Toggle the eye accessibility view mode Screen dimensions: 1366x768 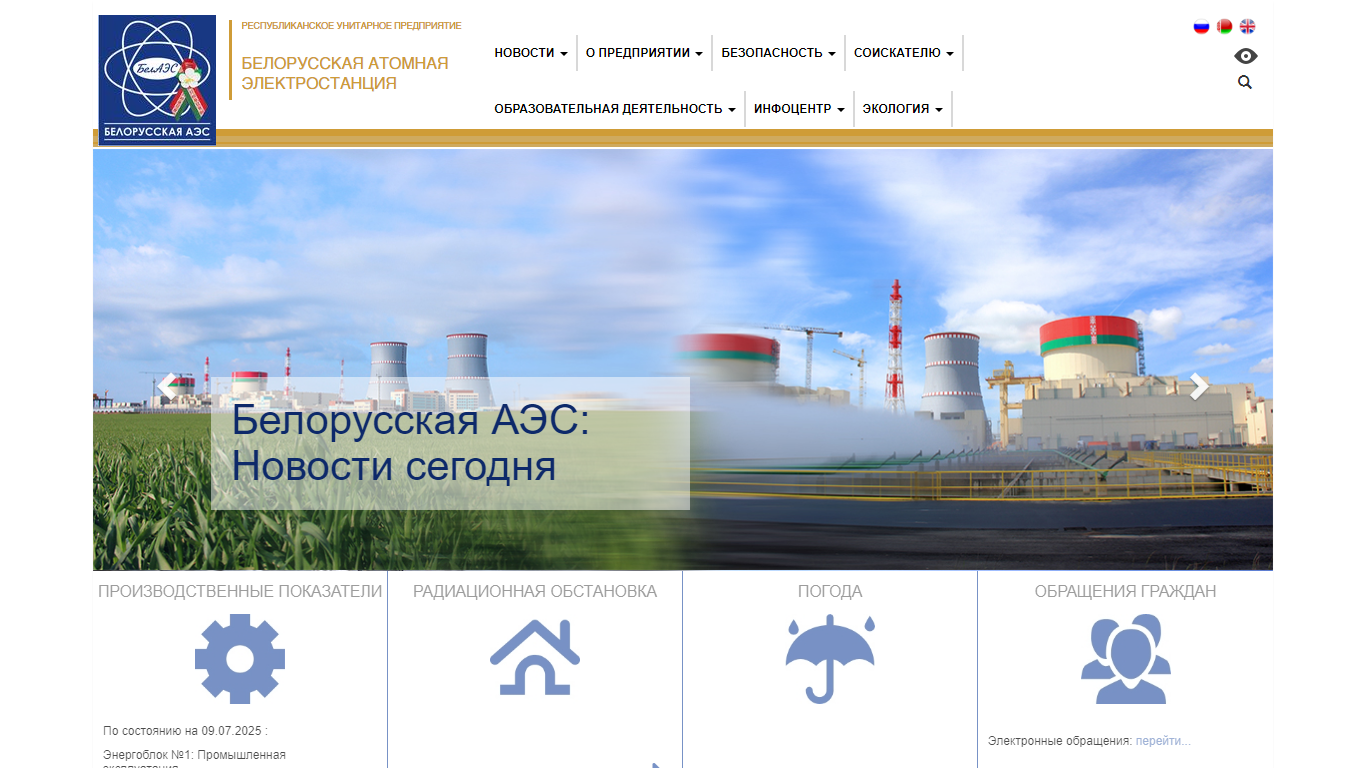click(1245, 56)
